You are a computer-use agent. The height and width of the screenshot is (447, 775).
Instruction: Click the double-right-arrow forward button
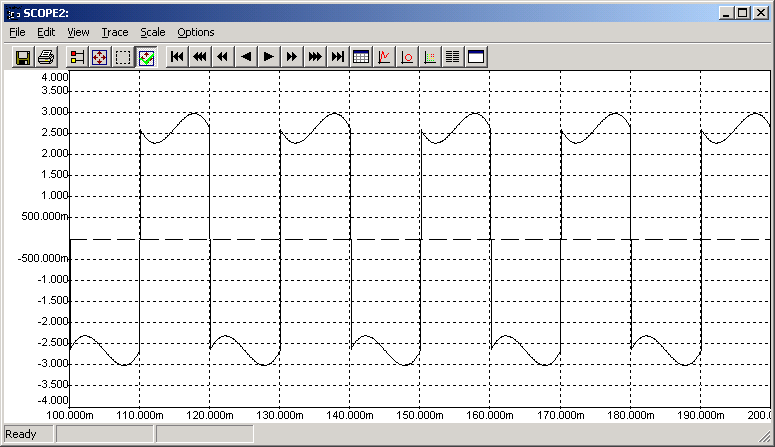(x=292, y=57)
